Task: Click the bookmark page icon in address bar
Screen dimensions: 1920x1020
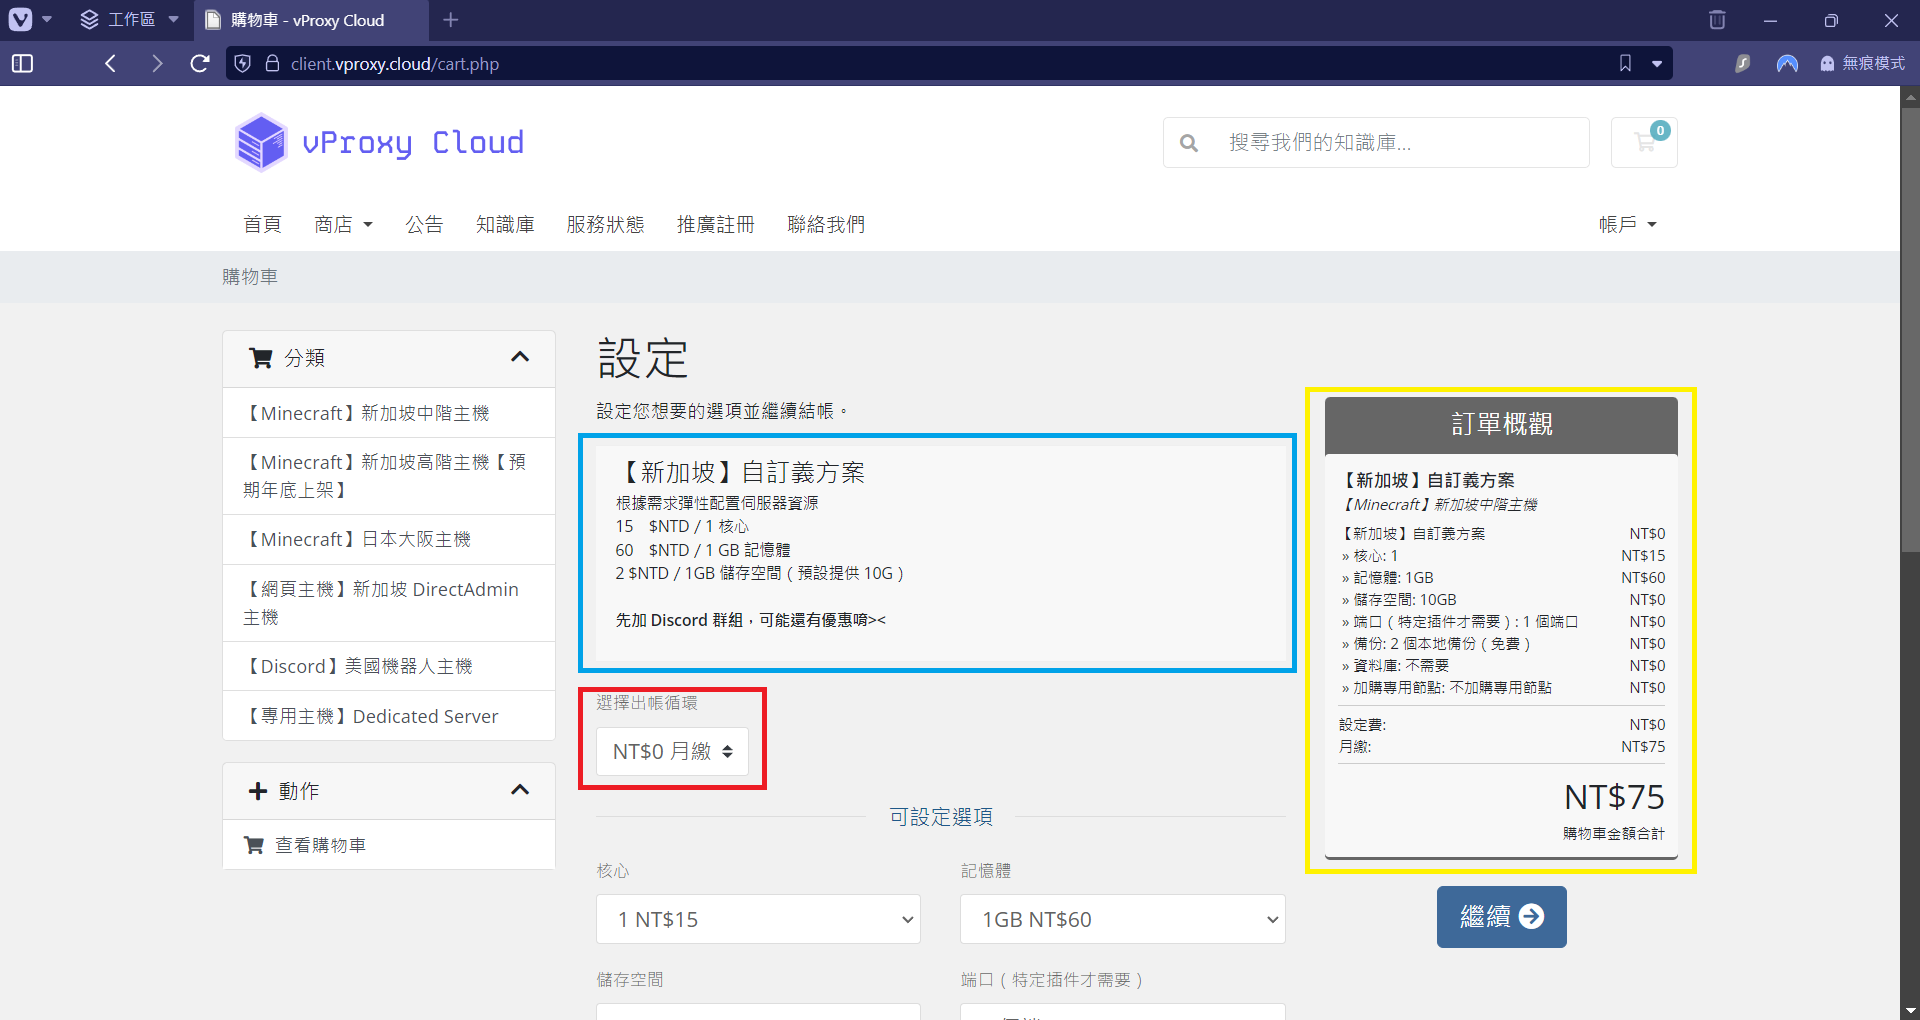Action: [x=1625, y=64]
